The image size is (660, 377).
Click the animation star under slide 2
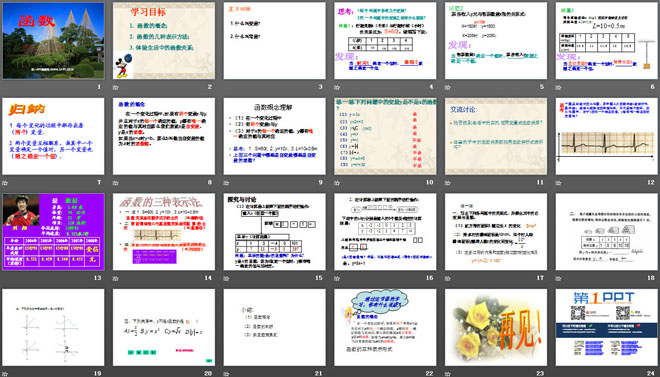[x=115, y=87]
